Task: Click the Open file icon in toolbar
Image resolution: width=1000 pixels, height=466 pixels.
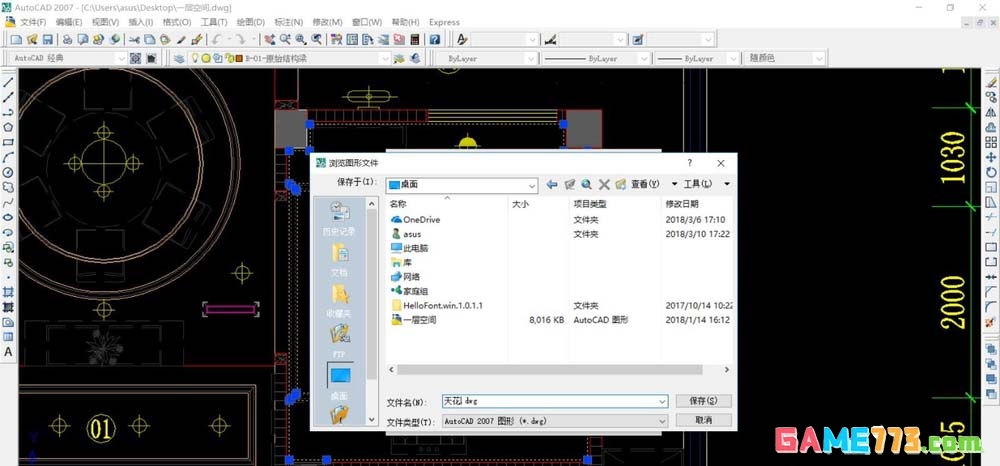Action: coord(33,40)
